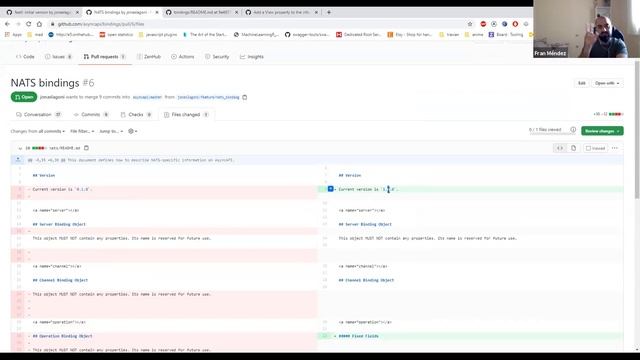Open 'Changes from all commits' dropdown
This screenshot has height=360, width=640.
click(x=38, y=131)
